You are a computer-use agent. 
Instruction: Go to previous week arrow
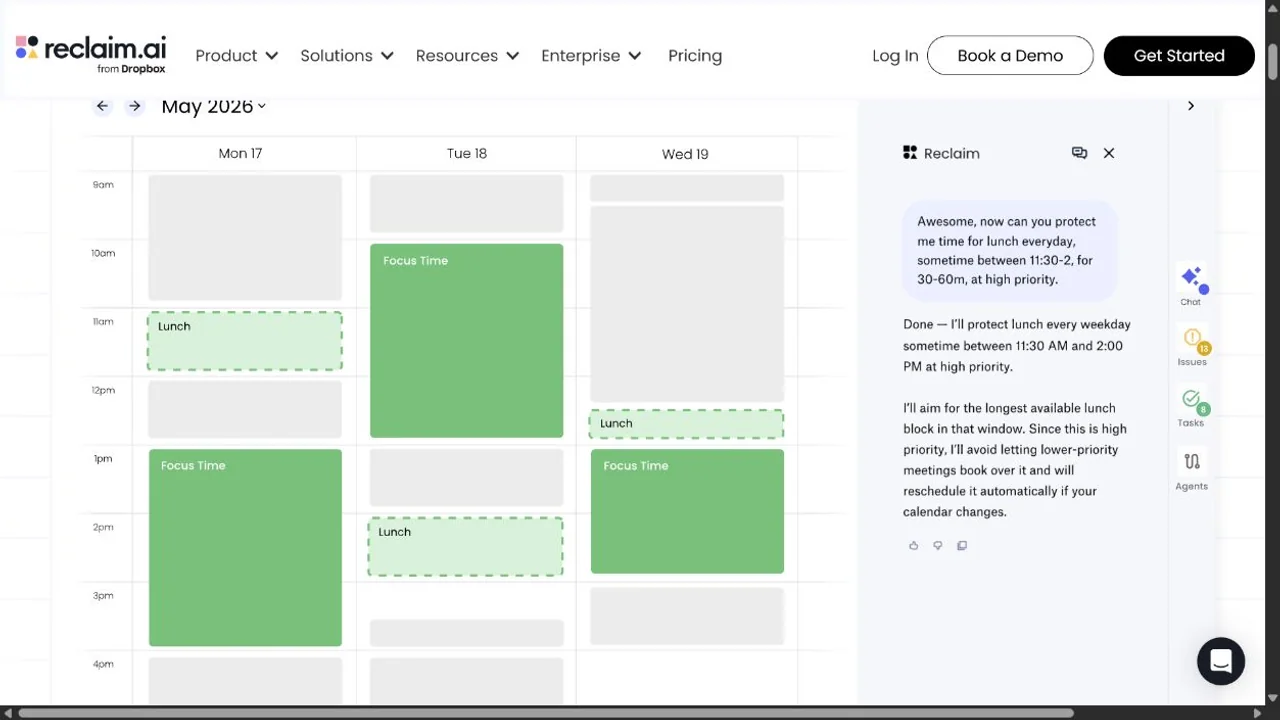click(102, 106)
